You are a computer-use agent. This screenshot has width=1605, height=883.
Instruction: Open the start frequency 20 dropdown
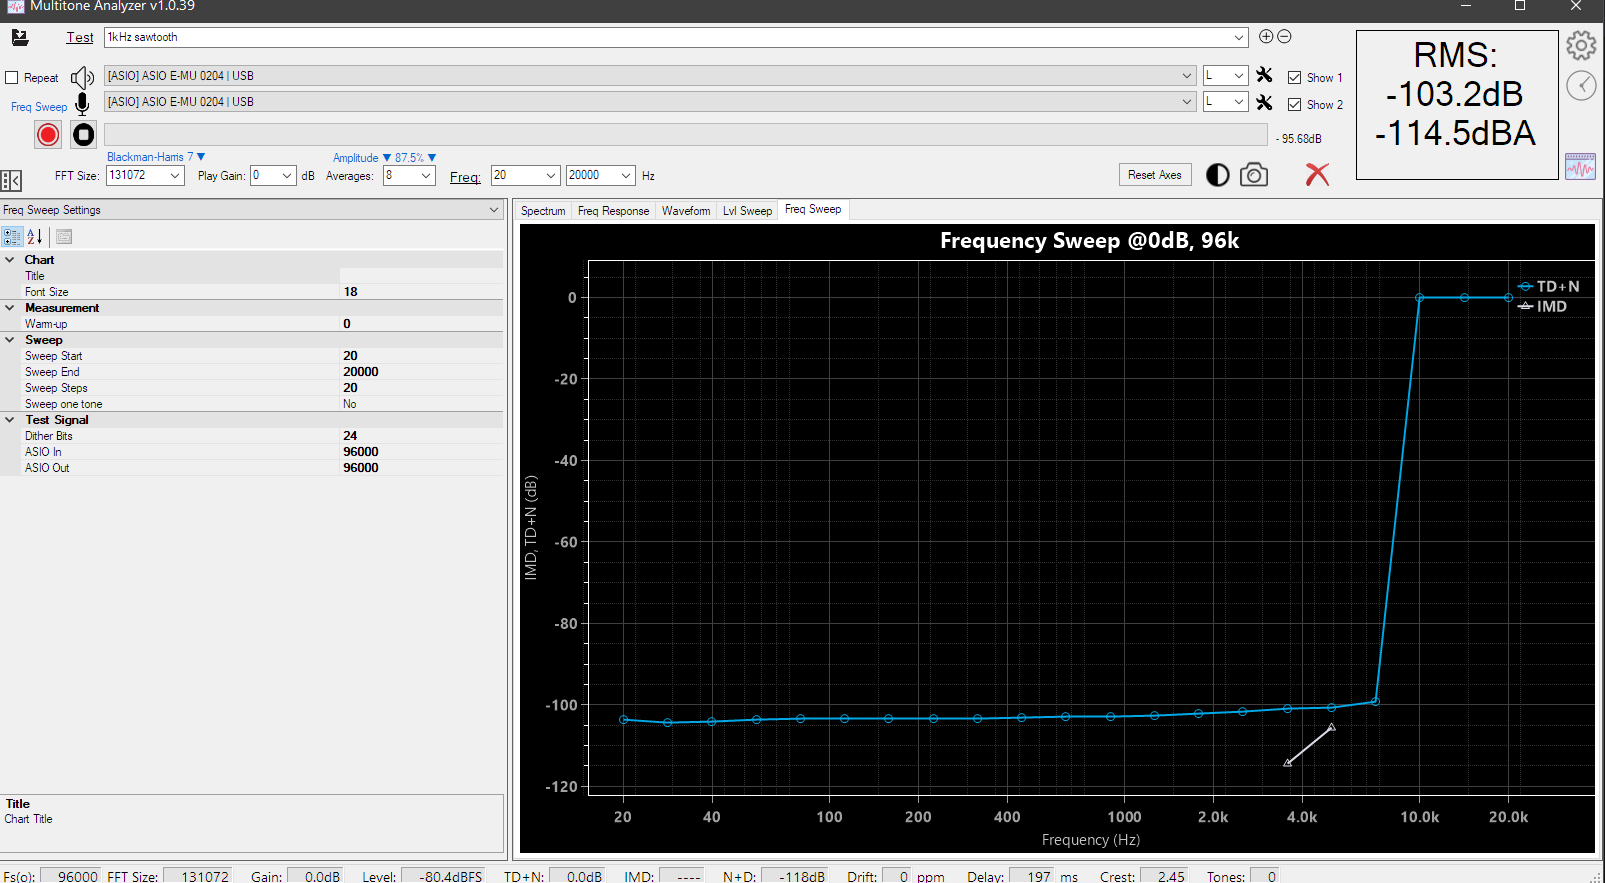coord(550,175)
